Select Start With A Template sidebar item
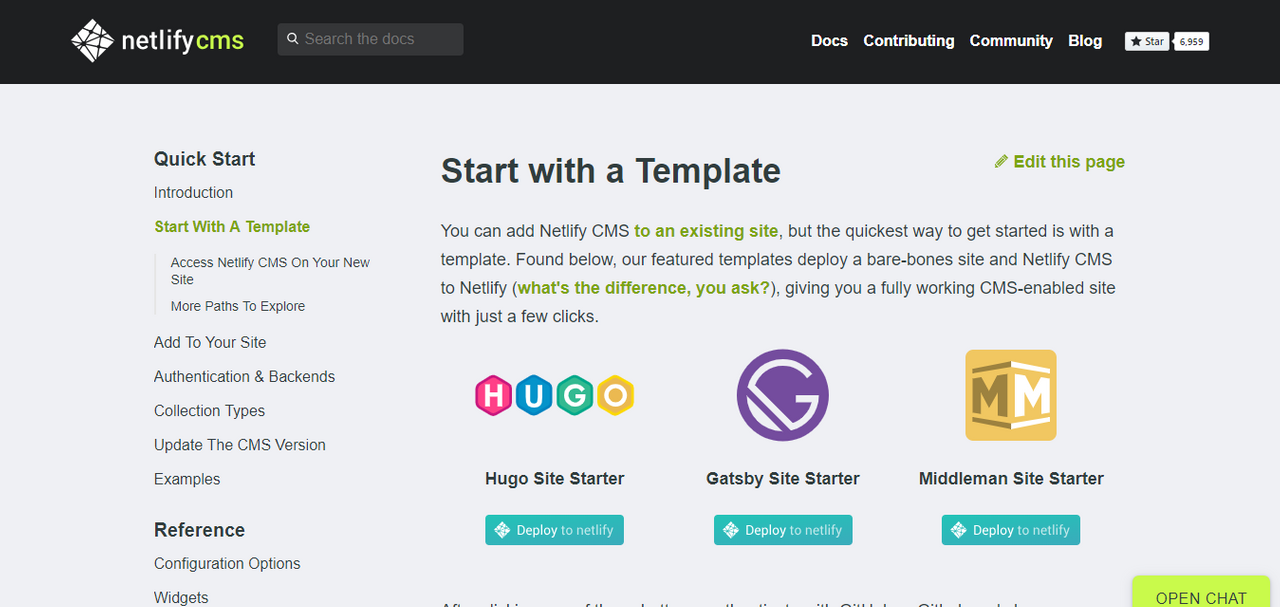This screenshot has height=607, width=1280. 232,227
